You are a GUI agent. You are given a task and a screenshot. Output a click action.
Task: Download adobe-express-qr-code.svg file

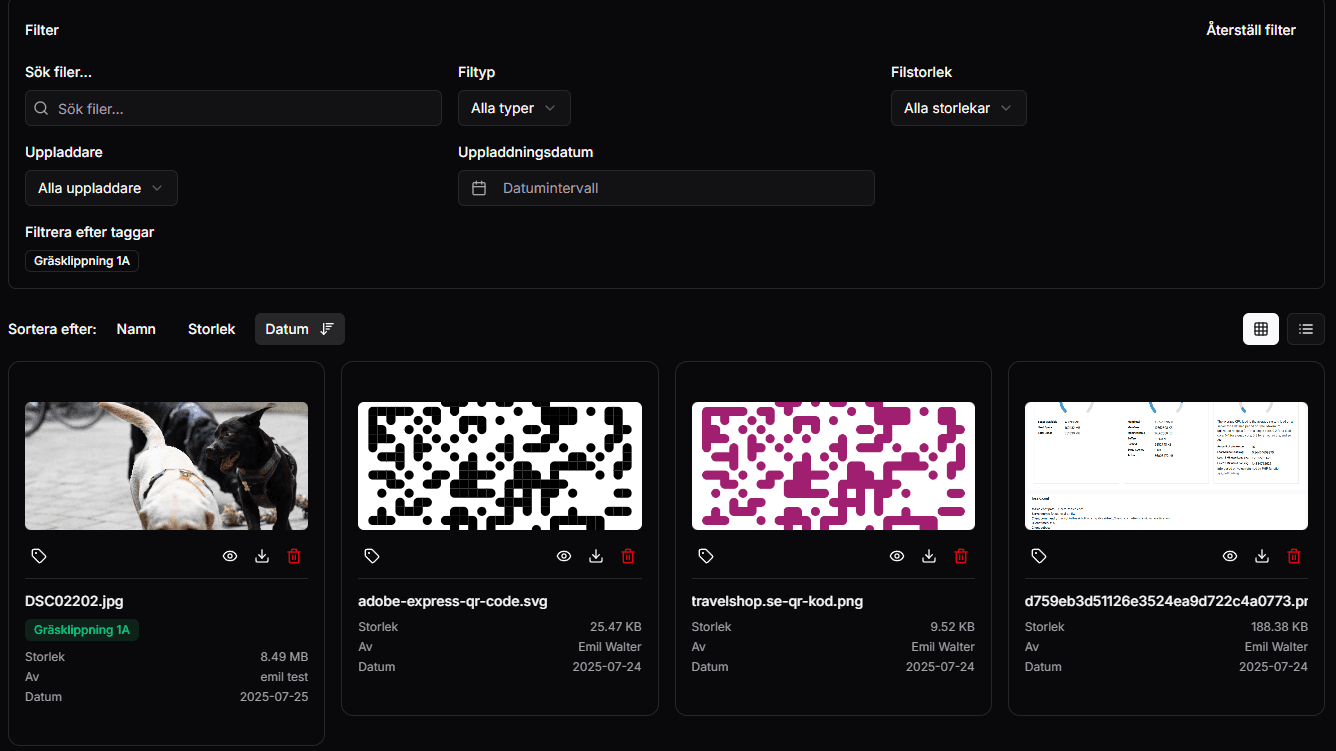click(596, 556)
